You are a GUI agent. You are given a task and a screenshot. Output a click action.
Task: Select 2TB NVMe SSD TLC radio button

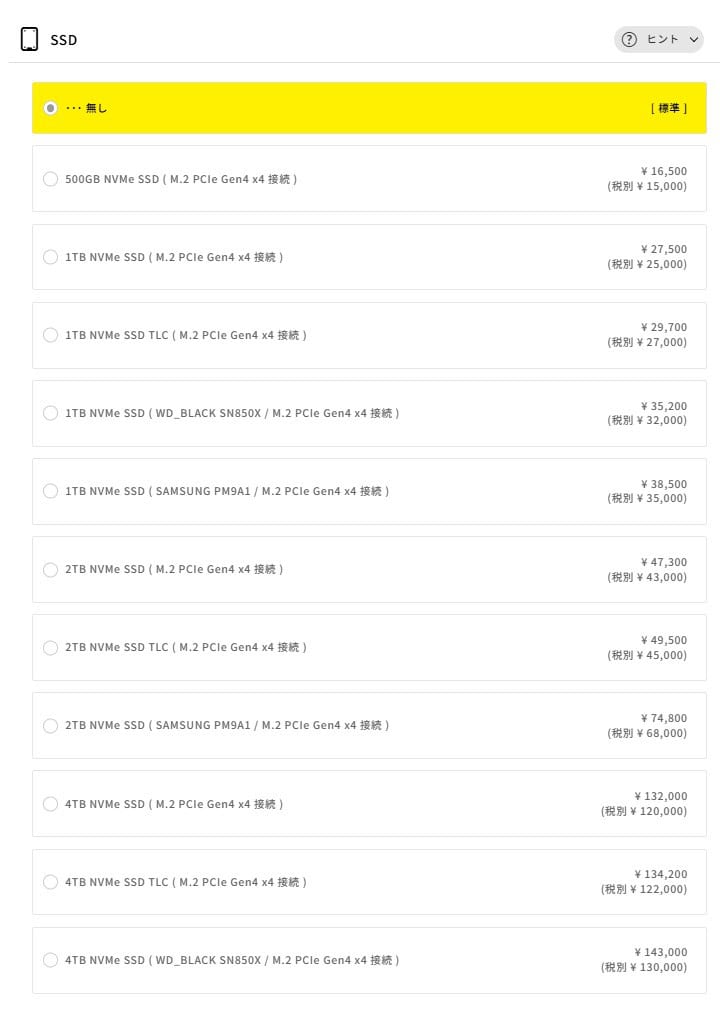pos(51,647)
